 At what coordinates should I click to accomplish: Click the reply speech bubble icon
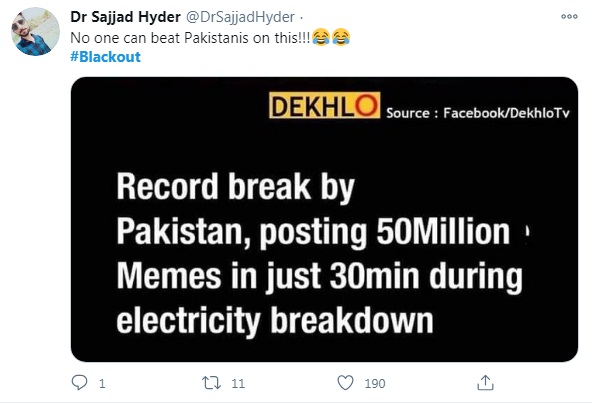(x=79, y=383)
